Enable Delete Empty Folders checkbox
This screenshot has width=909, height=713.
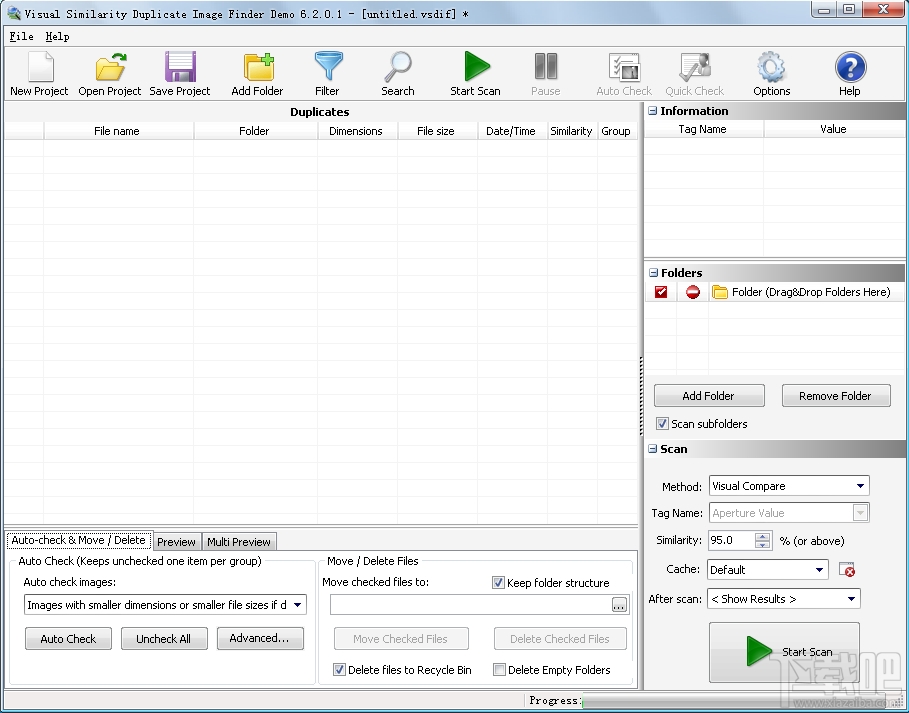[x=499, y=670]
